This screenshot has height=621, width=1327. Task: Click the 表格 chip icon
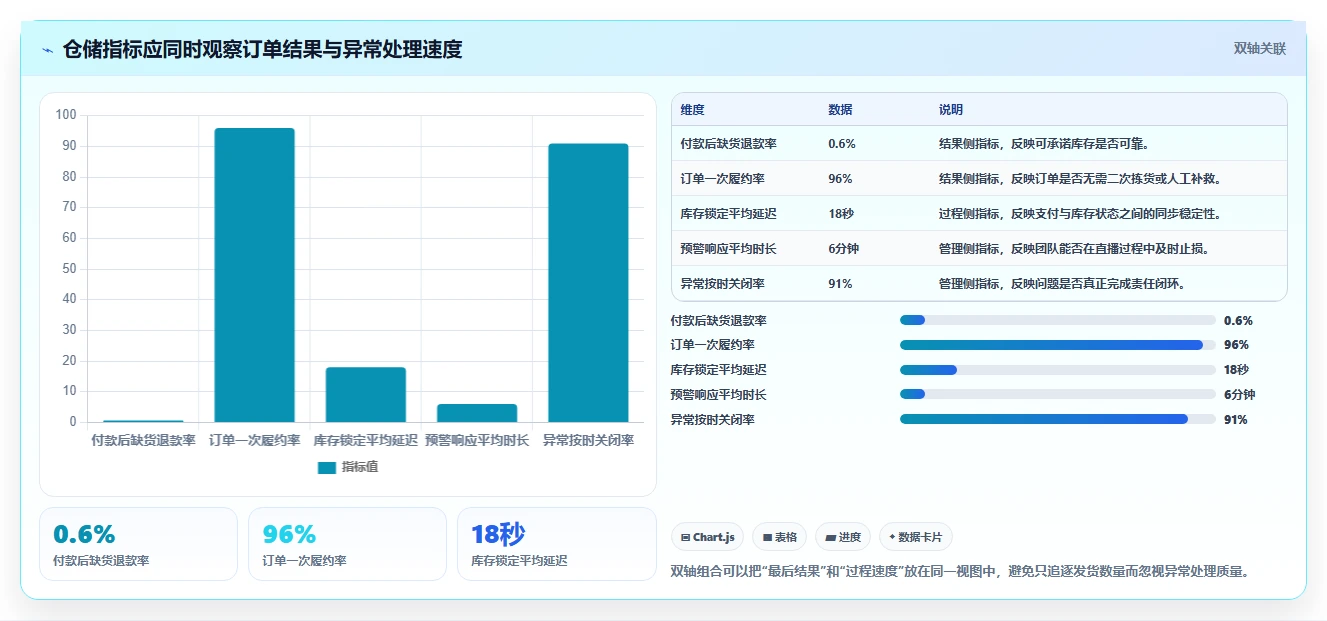(767, 537)
